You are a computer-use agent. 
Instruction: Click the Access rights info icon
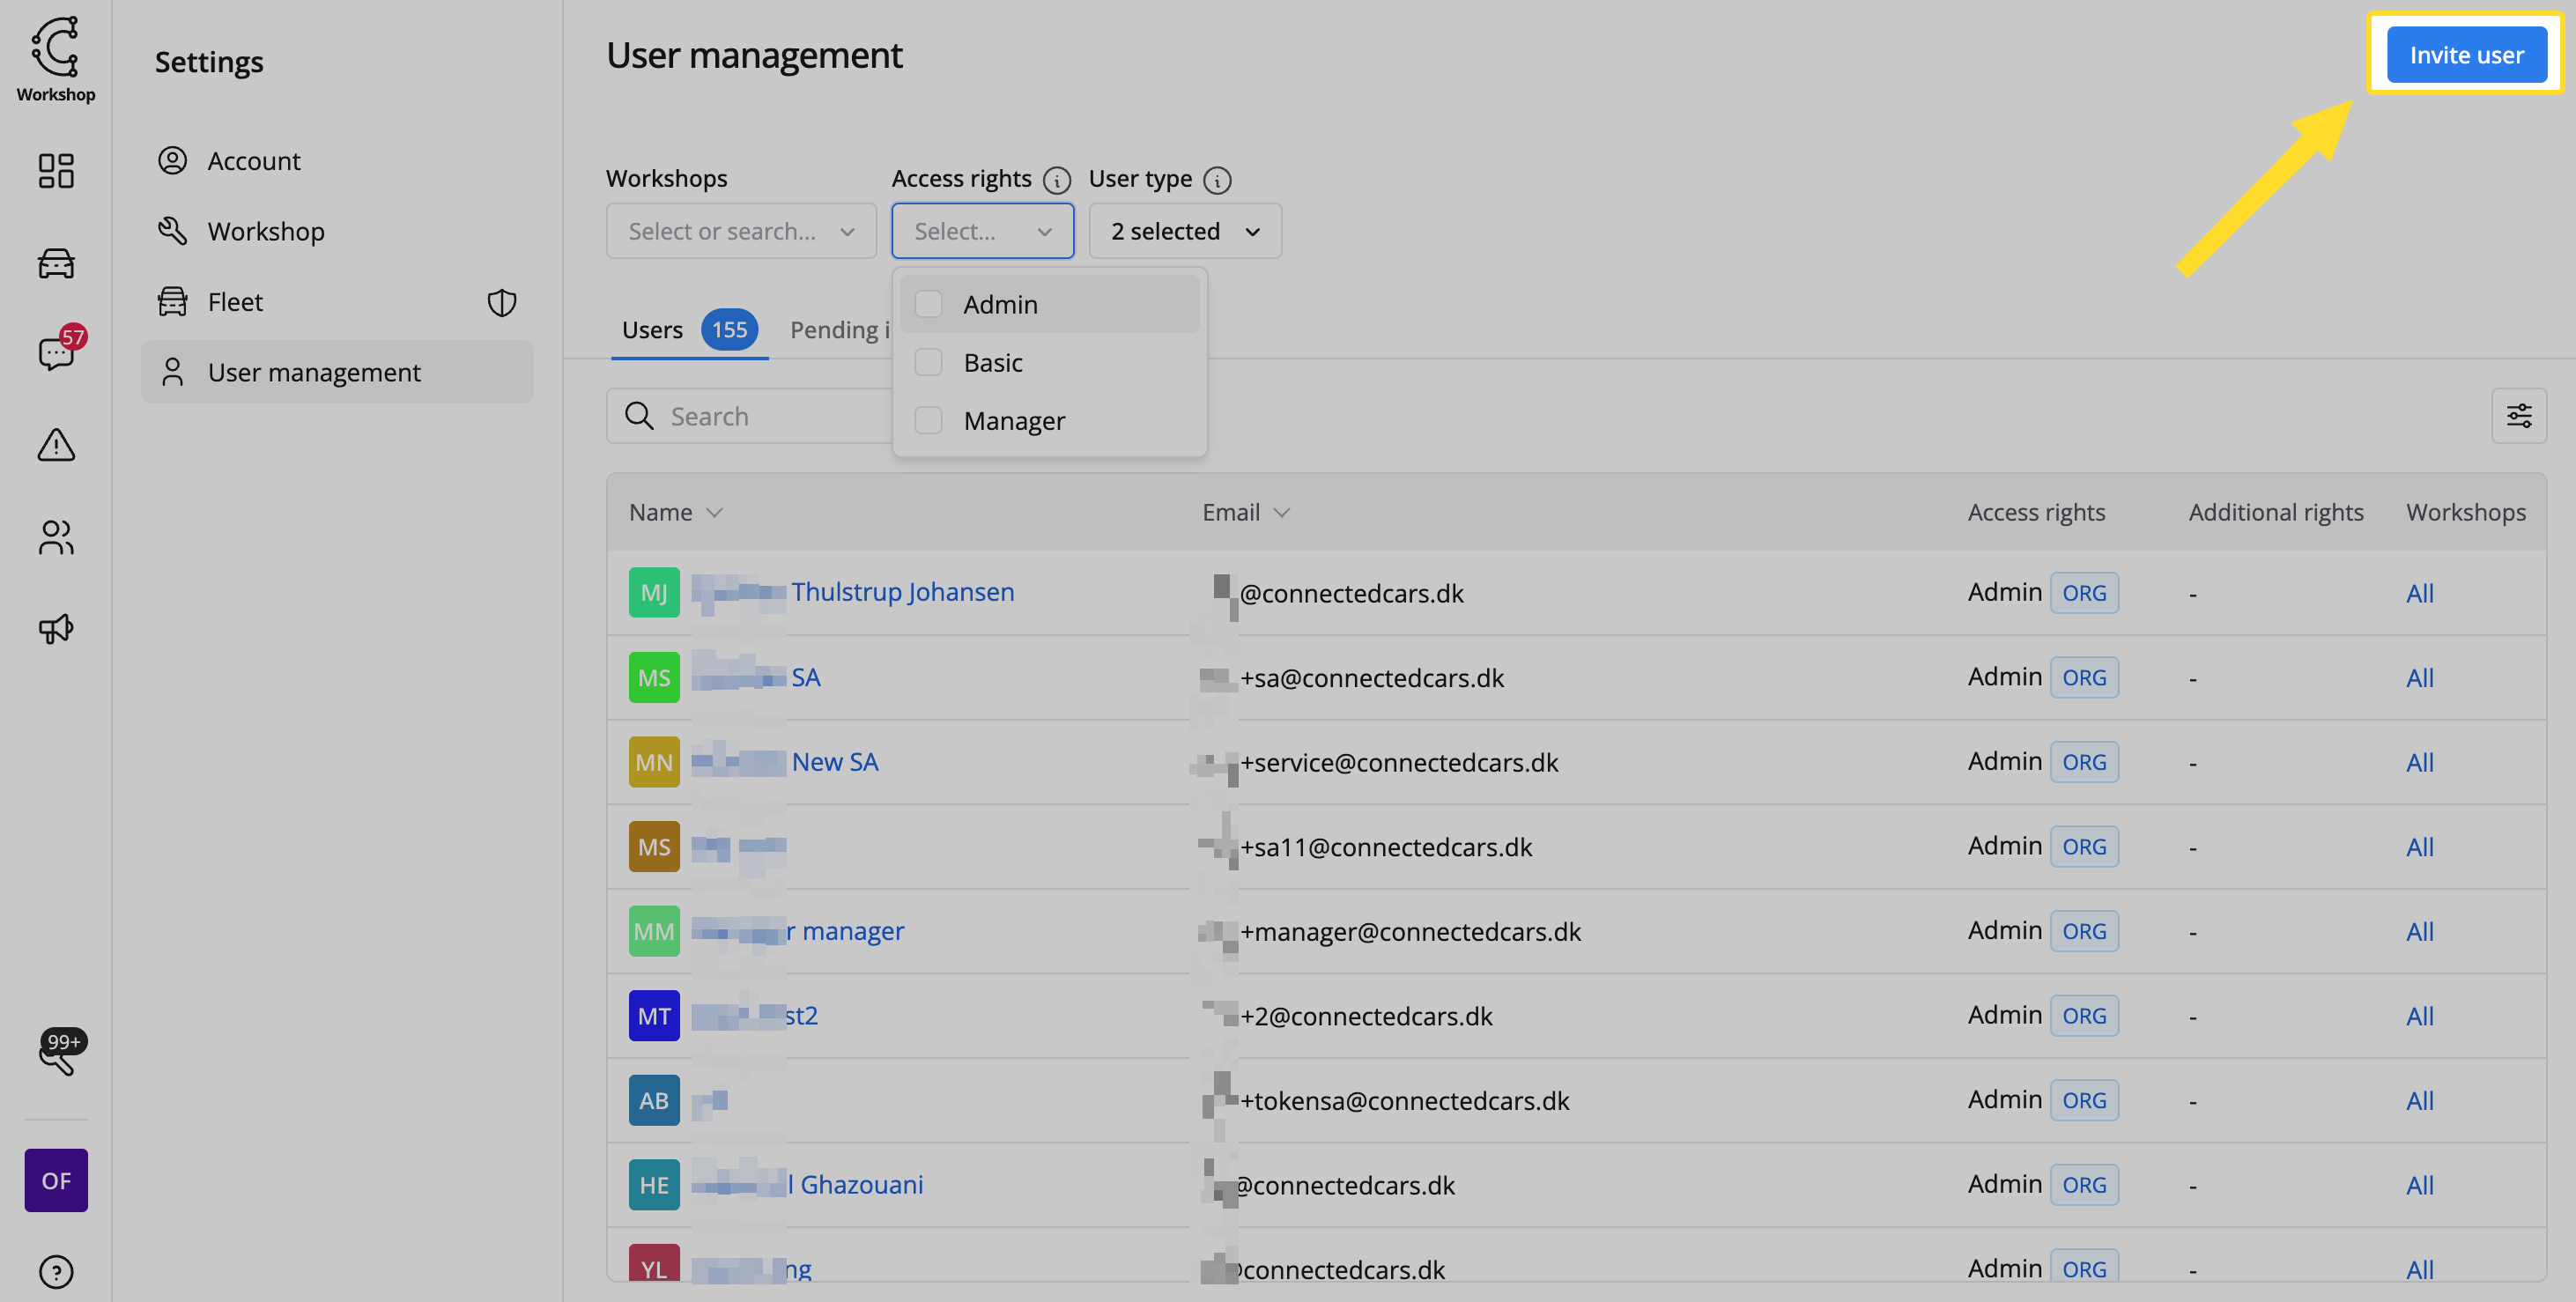[1056, 180]
